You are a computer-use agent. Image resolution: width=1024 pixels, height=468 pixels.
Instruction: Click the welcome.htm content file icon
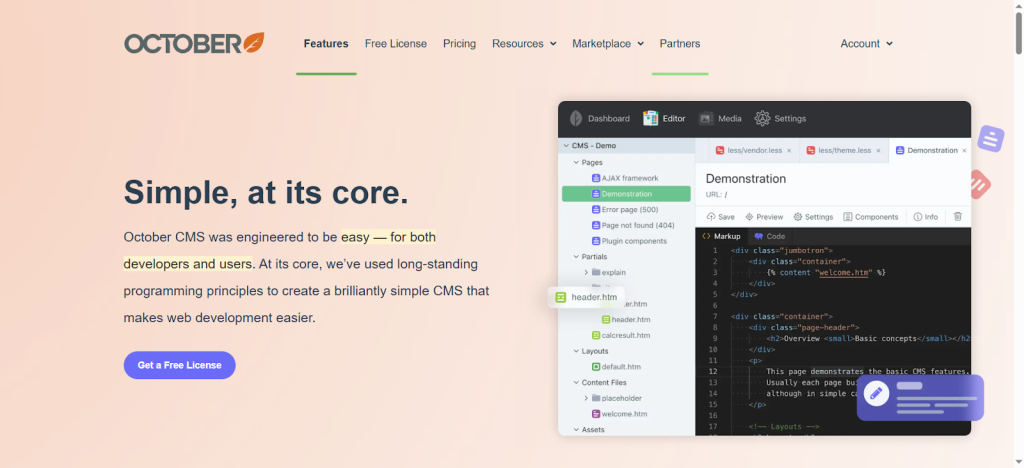(596, 414)
